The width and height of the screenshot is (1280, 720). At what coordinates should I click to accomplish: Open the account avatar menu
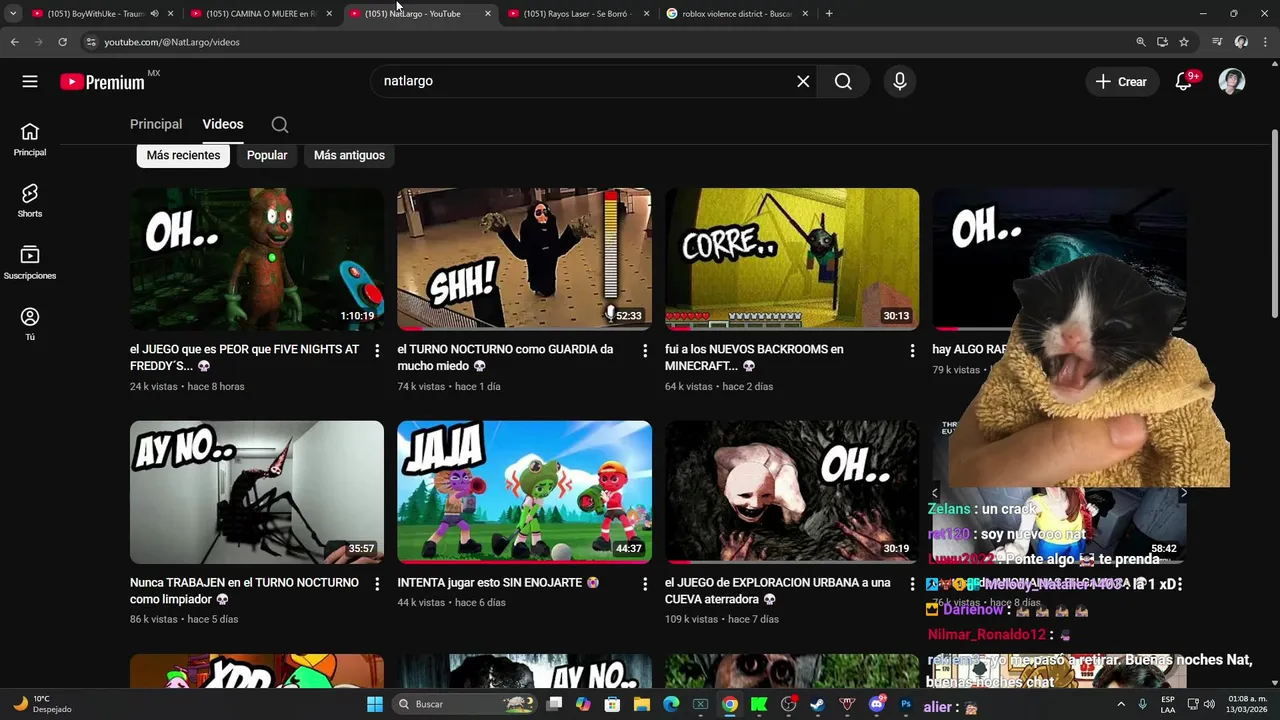(1232, 82)
